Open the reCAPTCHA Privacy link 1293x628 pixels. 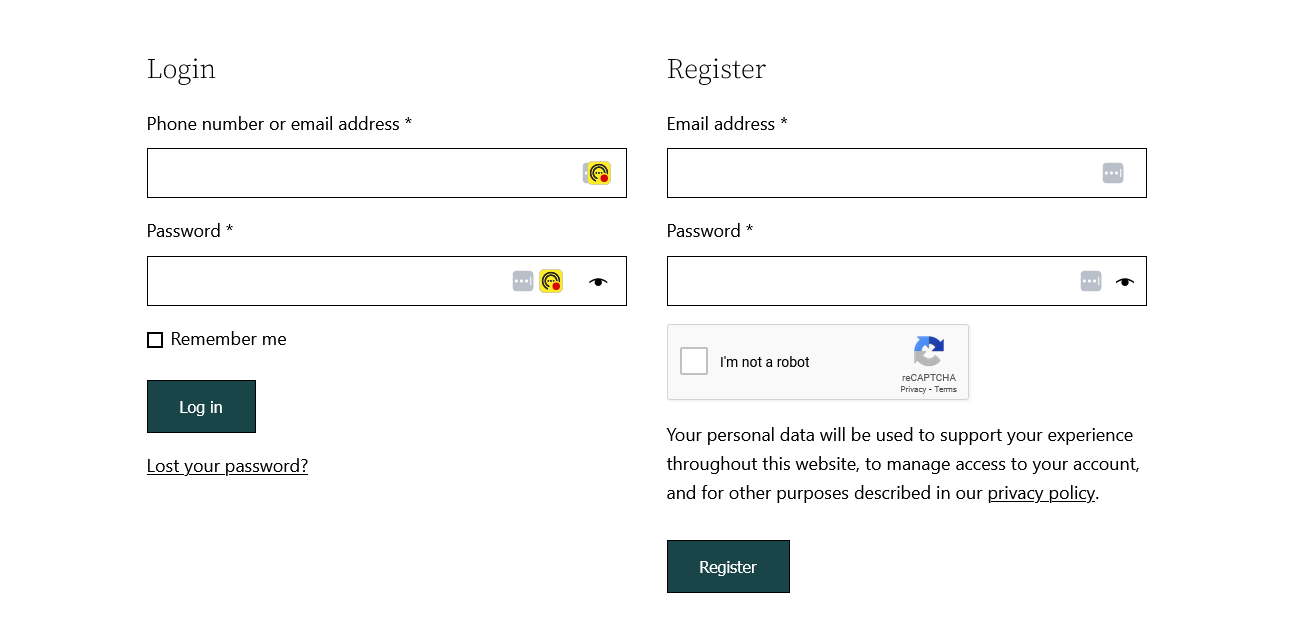(x=913, y=389)
